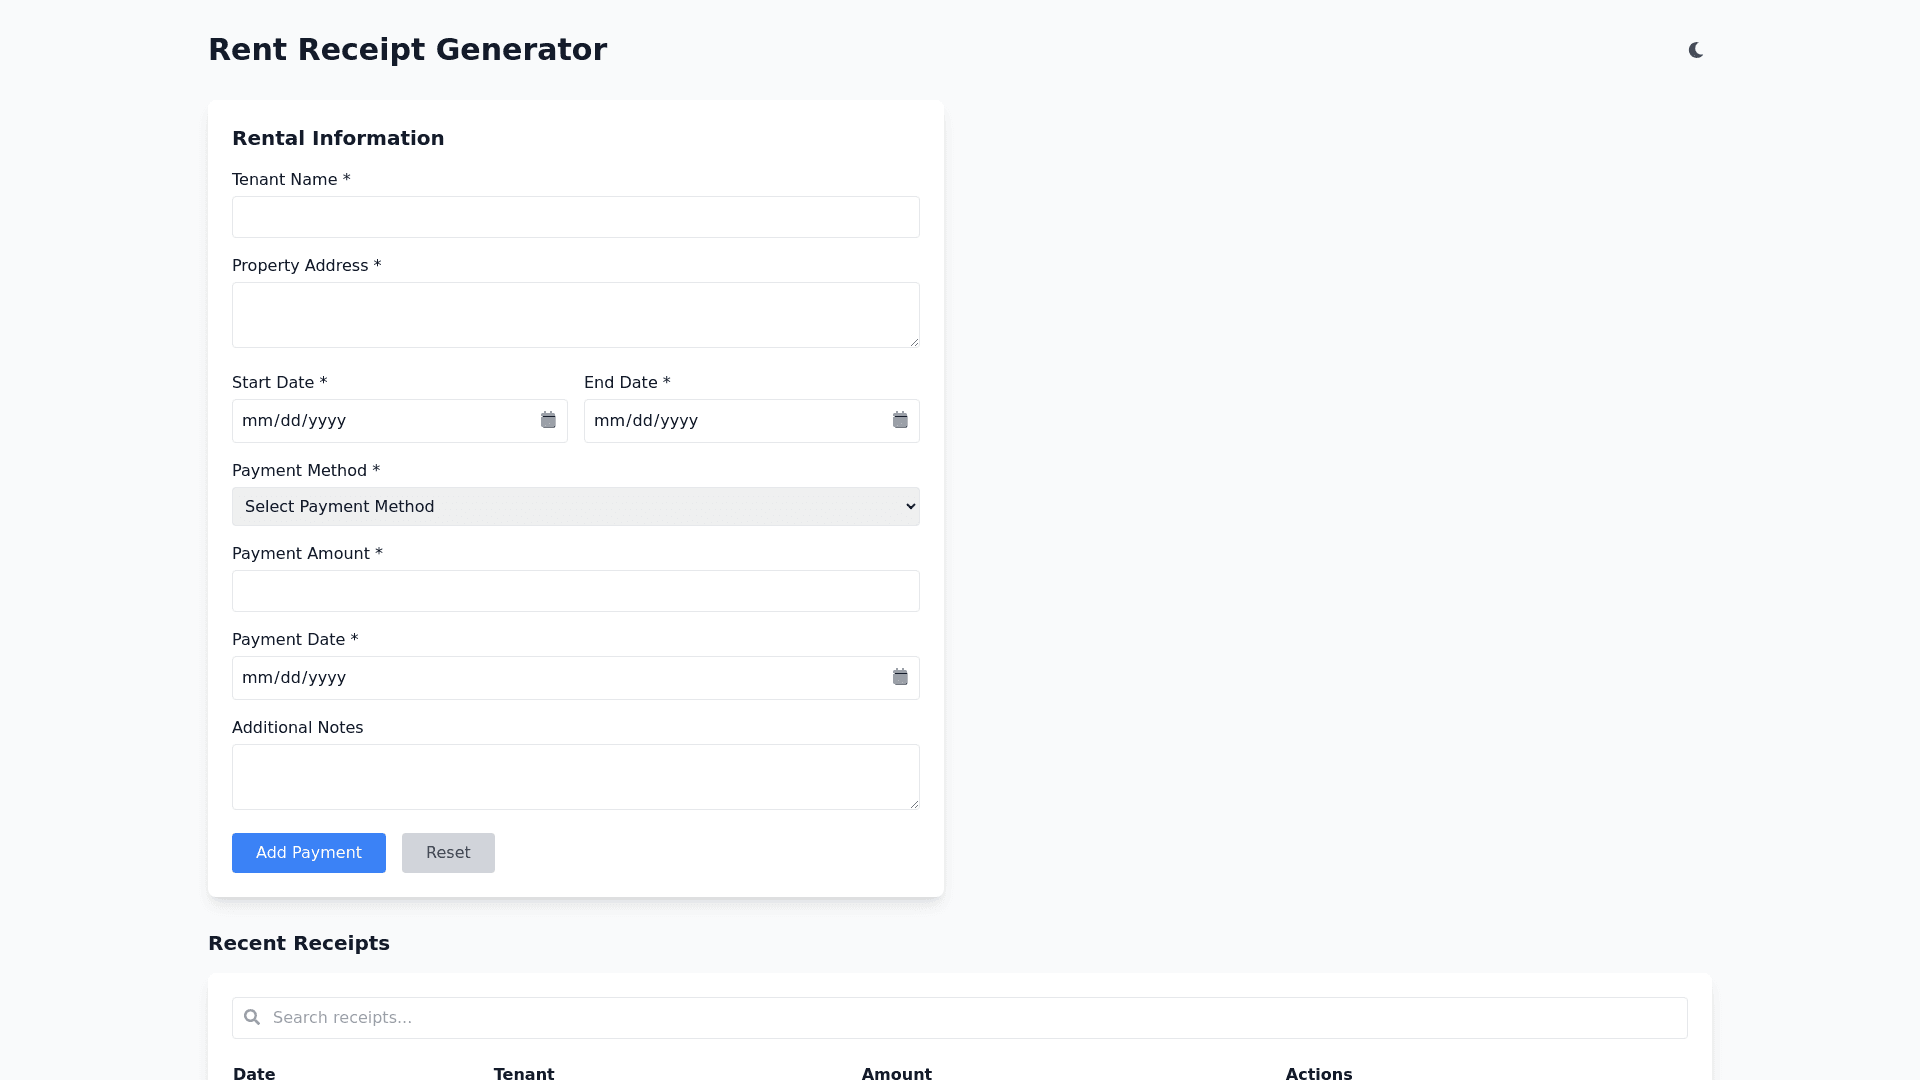
Task: Click the Property Address resize handle
Action: 914,342
